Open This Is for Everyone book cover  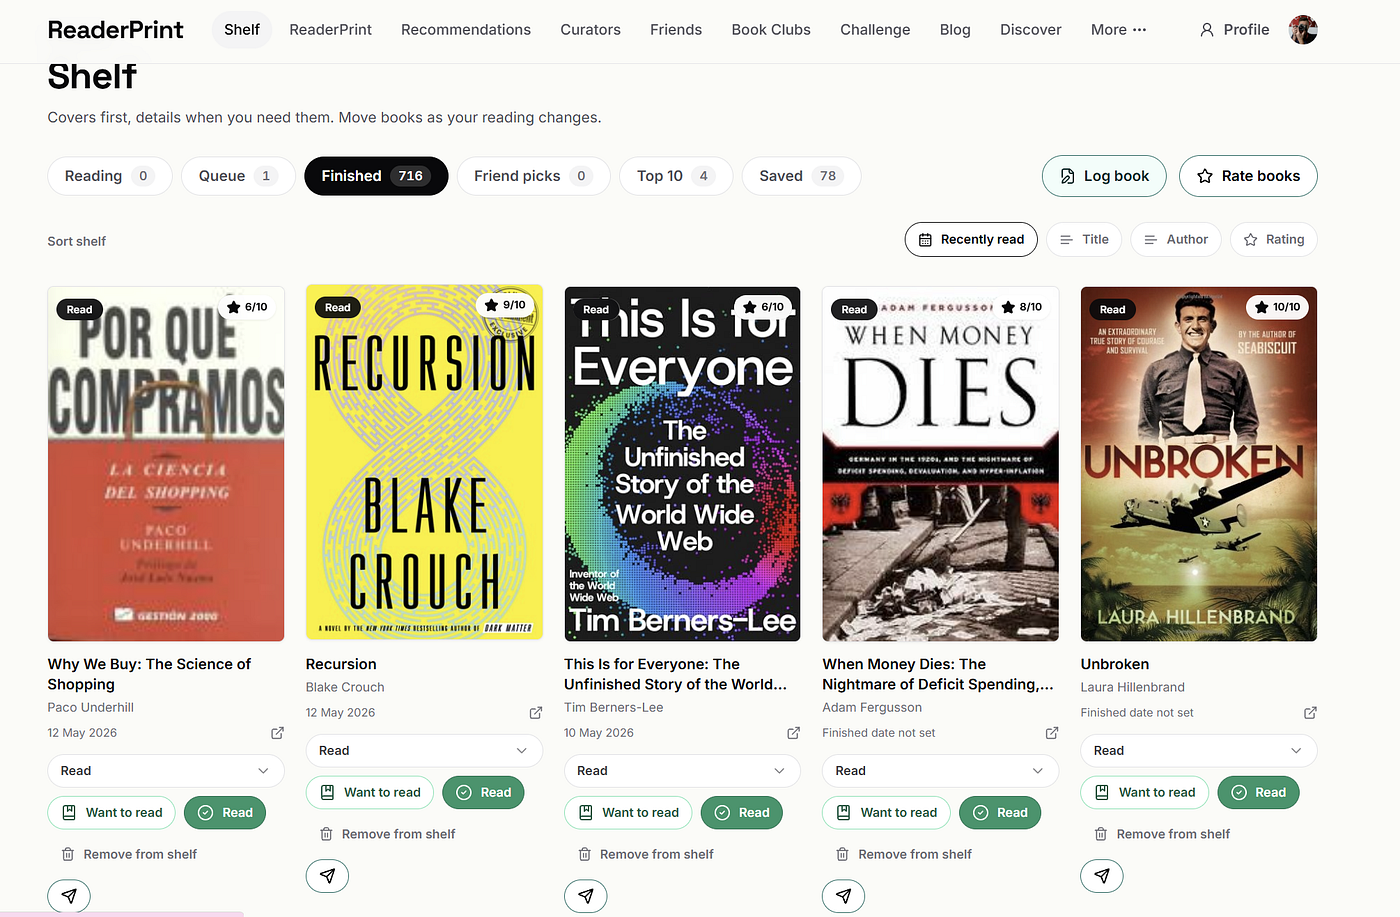[x=682, y=464]
